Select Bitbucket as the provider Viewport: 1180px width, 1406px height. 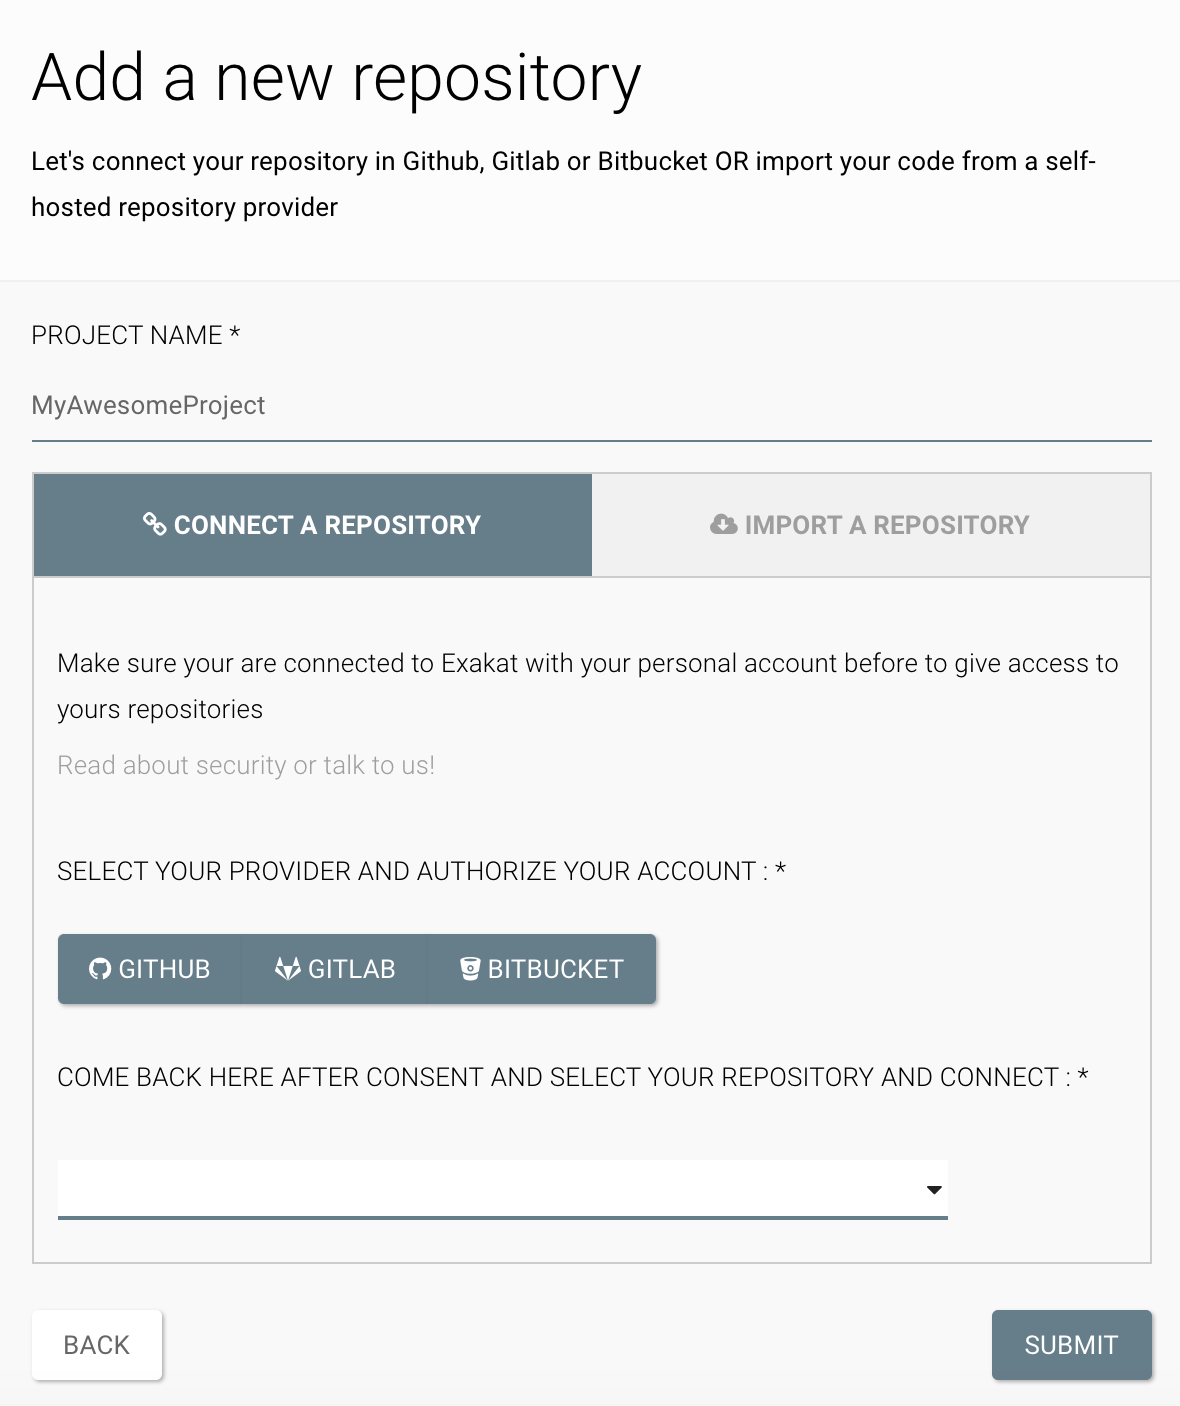[542, 969]
